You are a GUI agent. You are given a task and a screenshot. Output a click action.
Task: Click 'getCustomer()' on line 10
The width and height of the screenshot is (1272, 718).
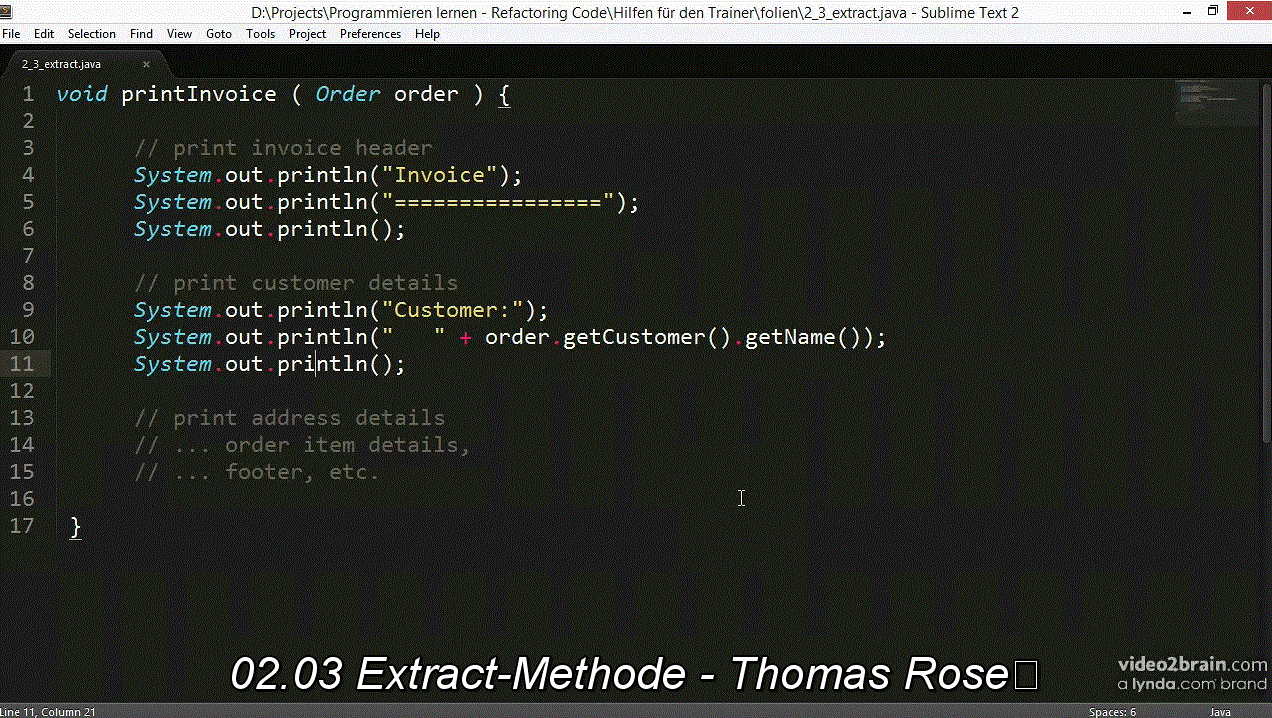point(648,337)
